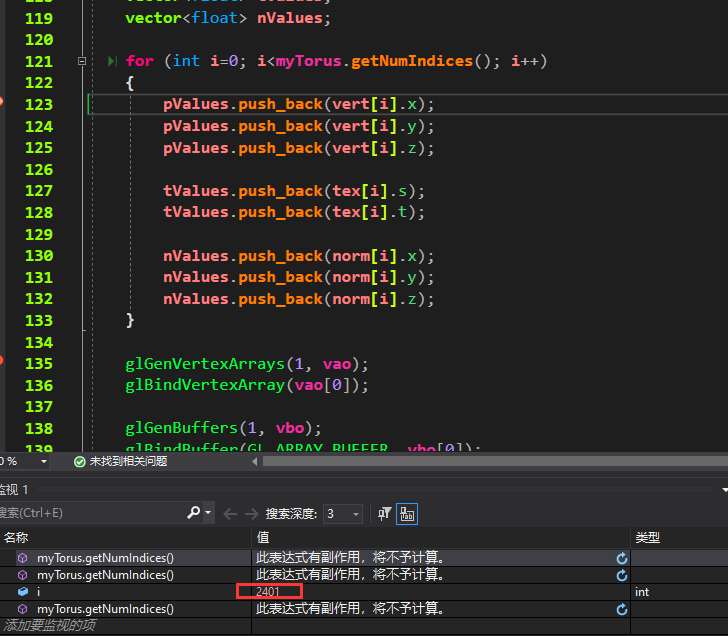Click the 搜索深度 label
The width and height of the screenshot is (728, 636).
click(x=291, y=513)
